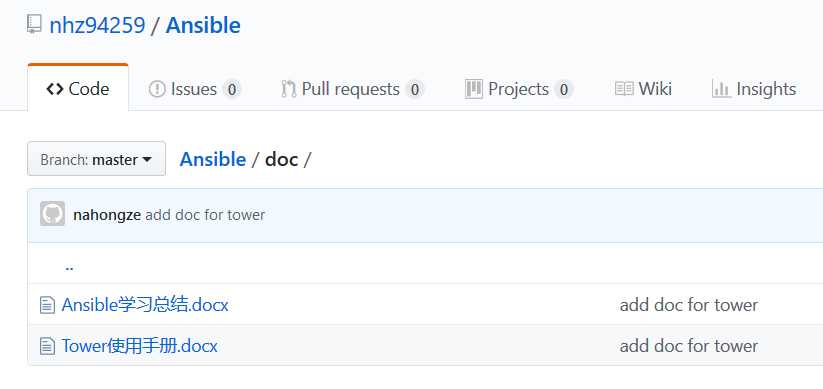Viewport: 823px width, 389px height.
Task: Open the nhz94259 user profile link
Action: (97, 25)
